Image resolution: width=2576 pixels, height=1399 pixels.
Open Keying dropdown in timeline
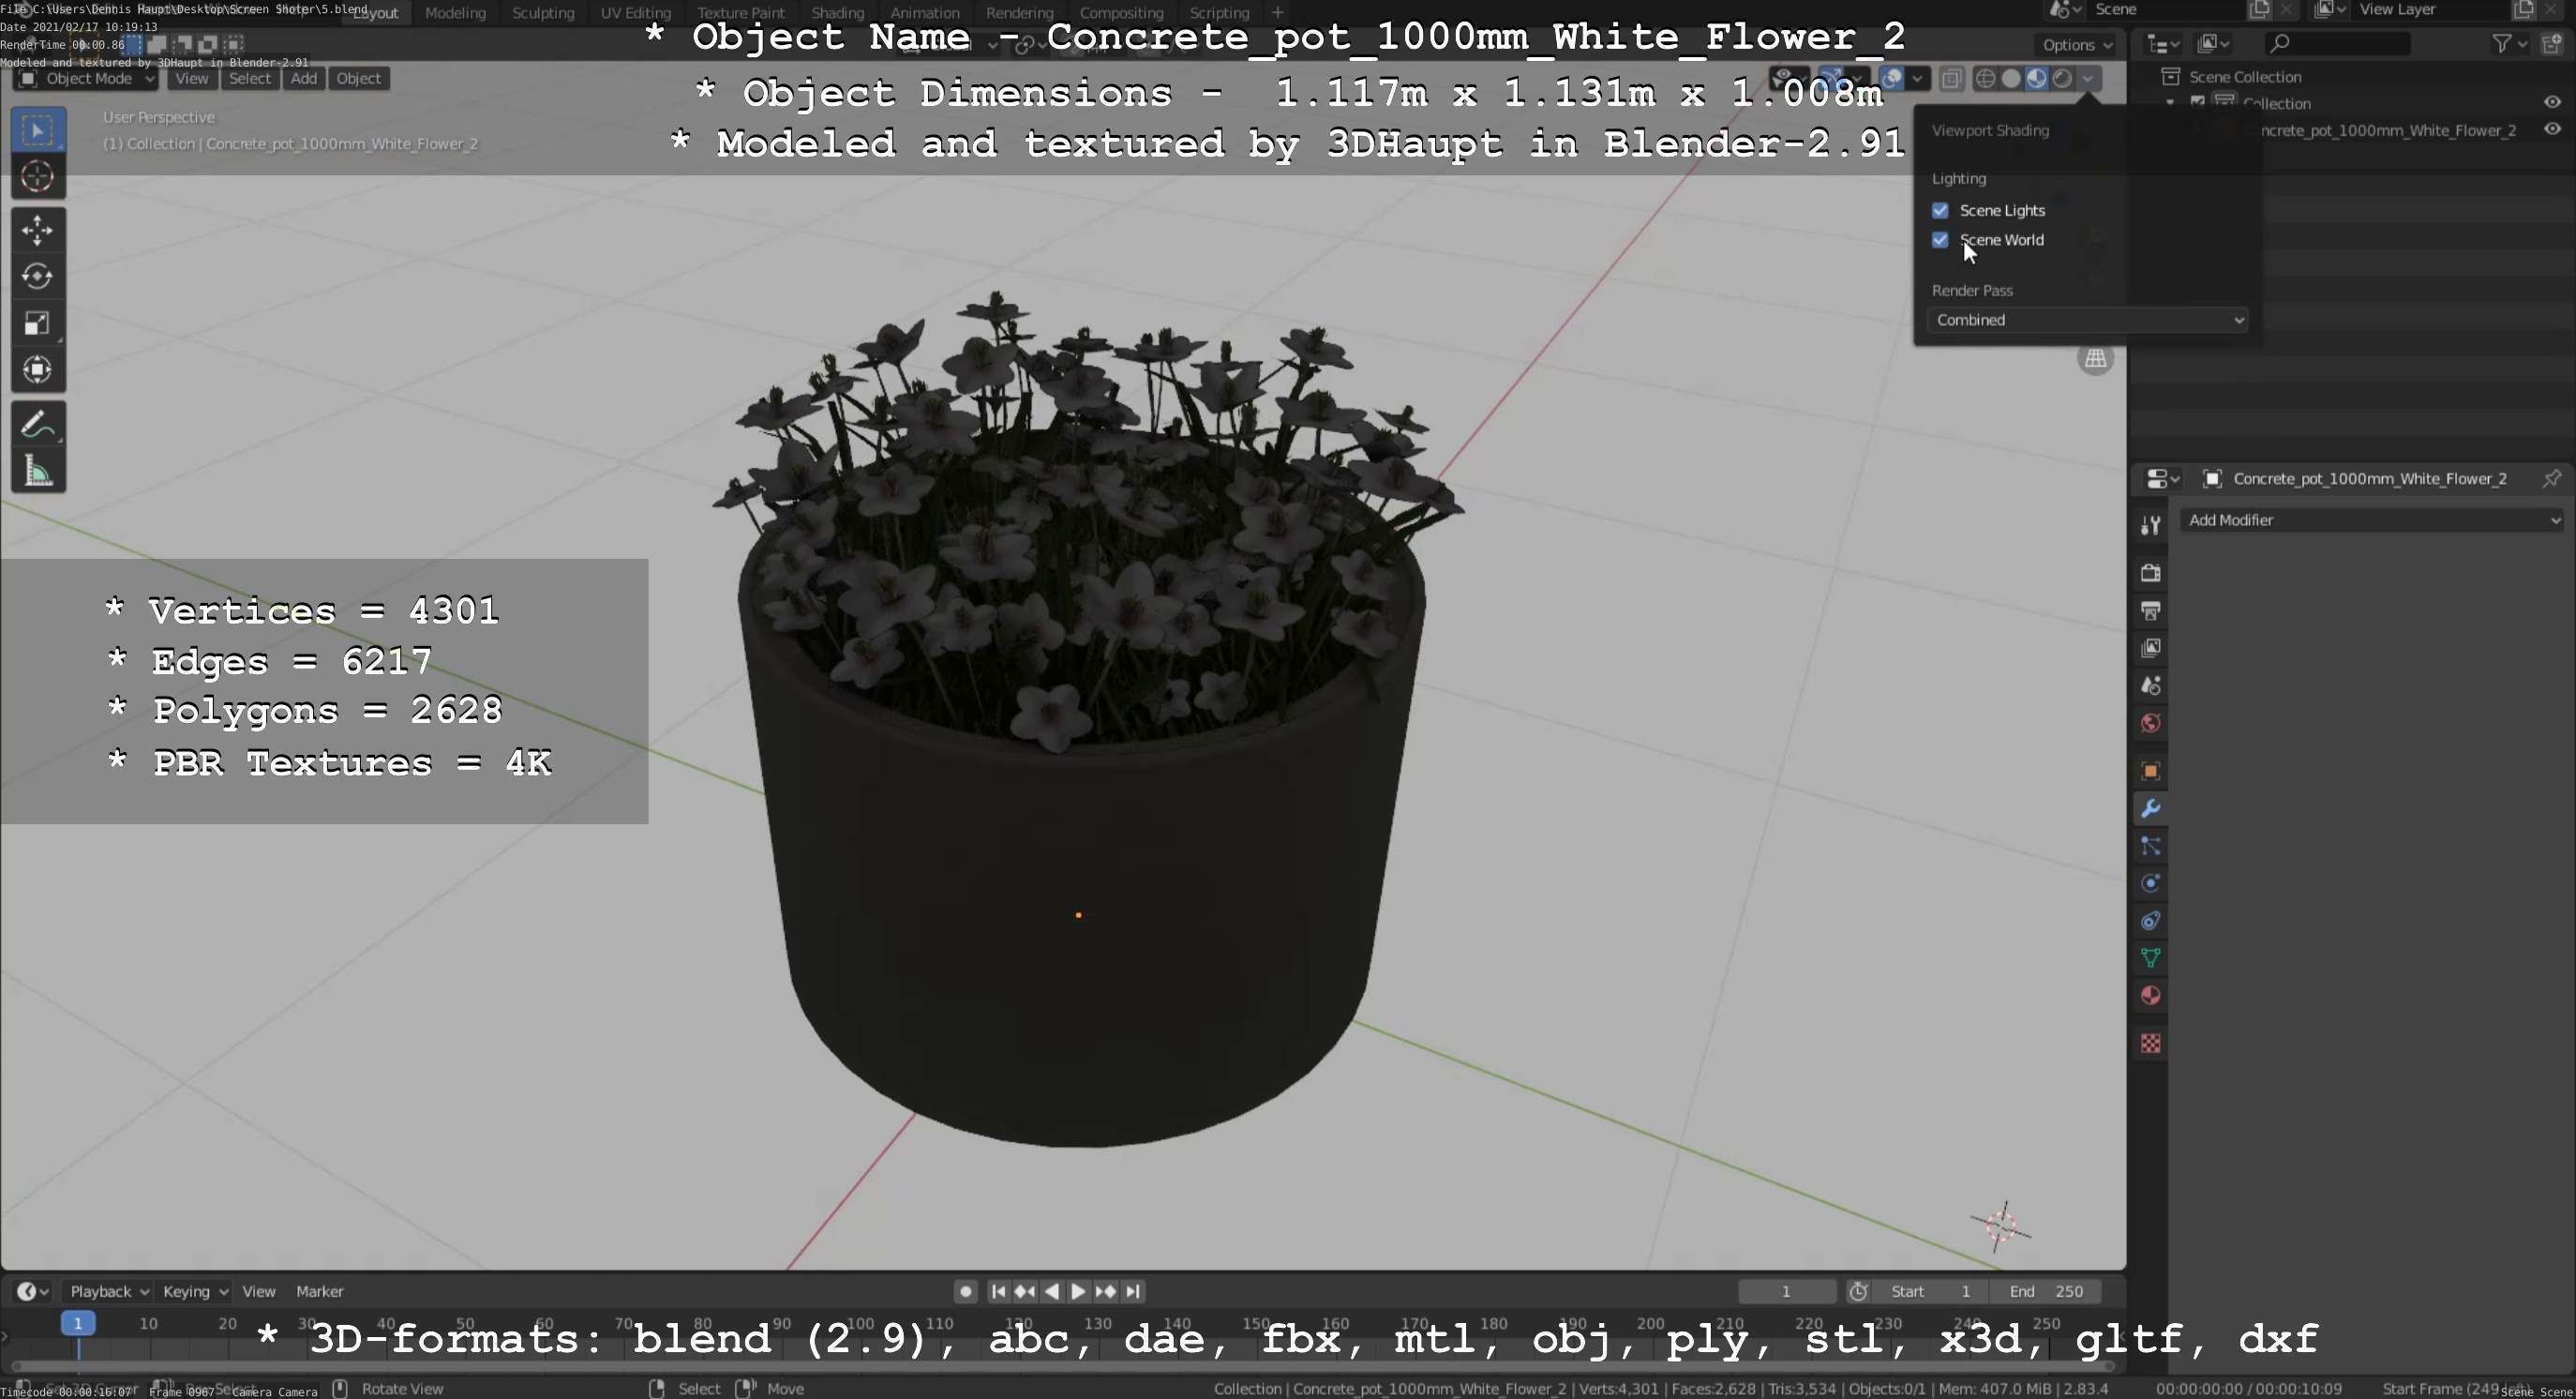[x=194, y=1292]
